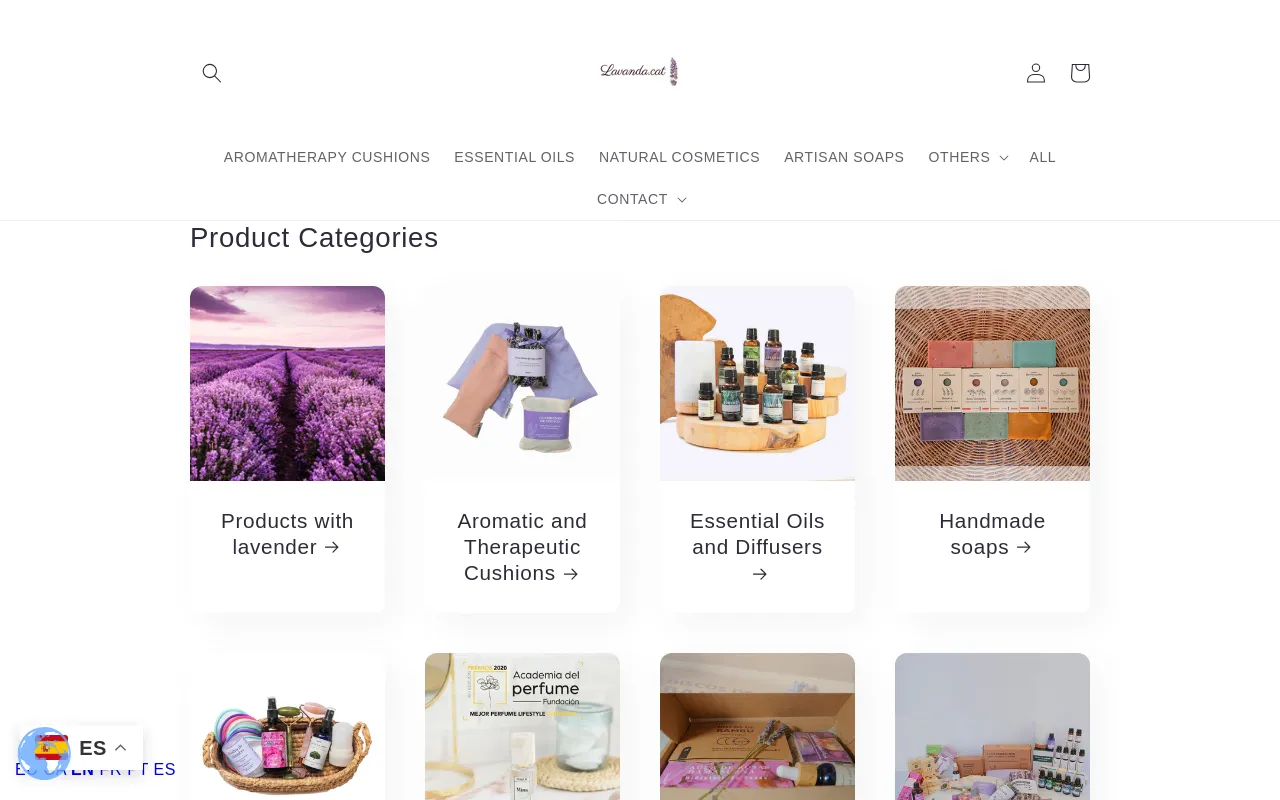Open Aromatic and Therapeutic Cushions link
Screen dimensions: 1280x800
point(522,547)
